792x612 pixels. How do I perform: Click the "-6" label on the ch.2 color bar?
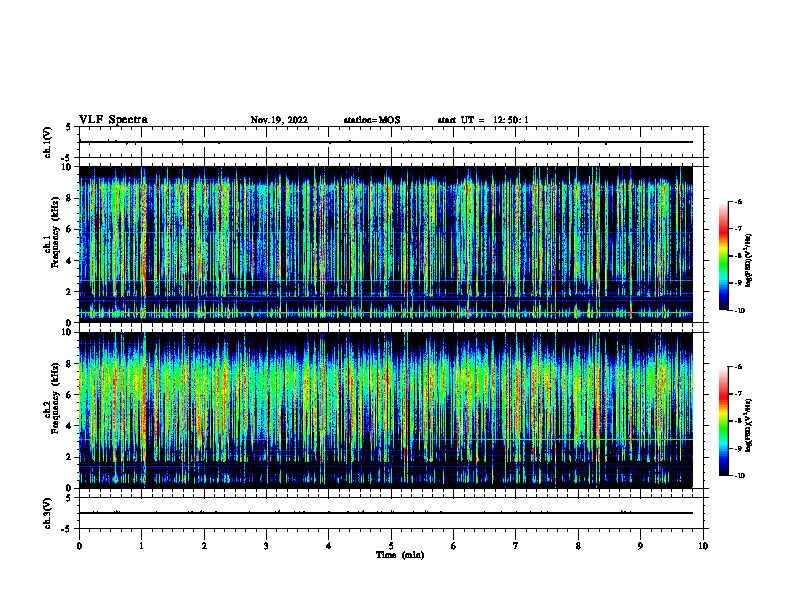point(738,367)
